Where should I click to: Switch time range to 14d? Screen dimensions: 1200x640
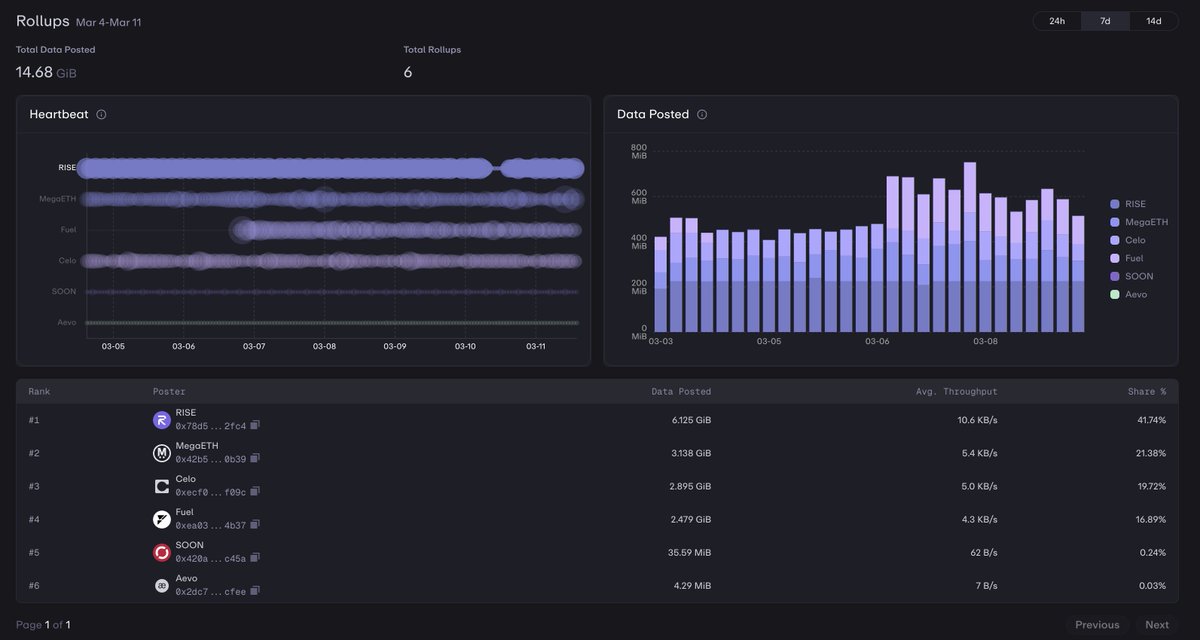1153,21
